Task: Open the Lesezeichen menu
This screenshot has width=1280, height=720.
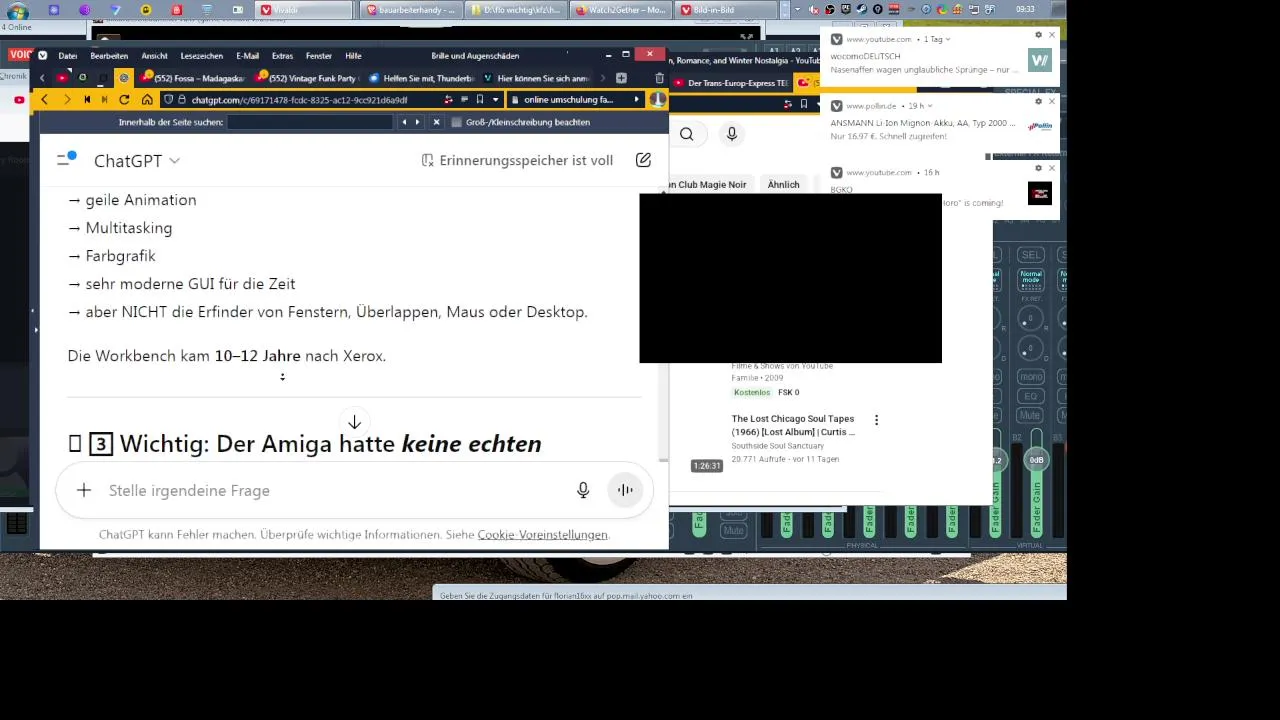Action: tap(202, 56)
